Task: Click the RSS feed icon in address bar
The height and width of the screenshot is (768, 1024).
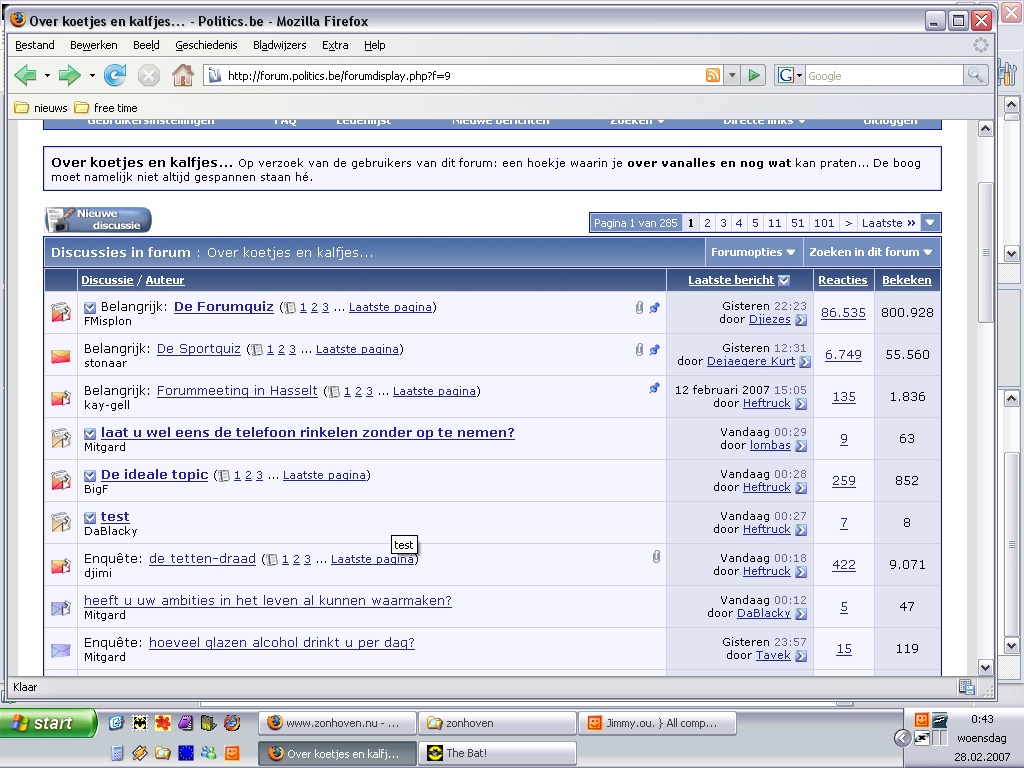Action: pos(713,76)
